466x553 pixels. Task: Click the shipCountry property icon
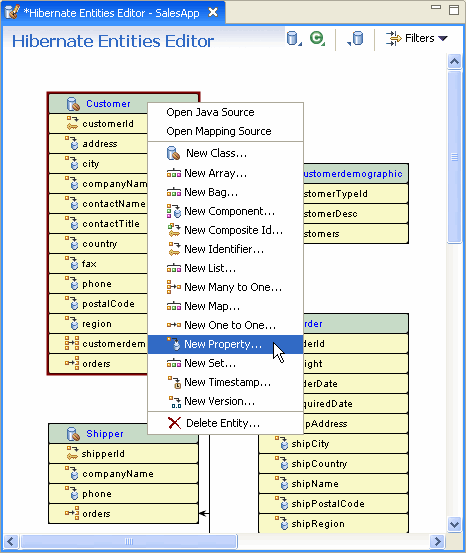282,463
